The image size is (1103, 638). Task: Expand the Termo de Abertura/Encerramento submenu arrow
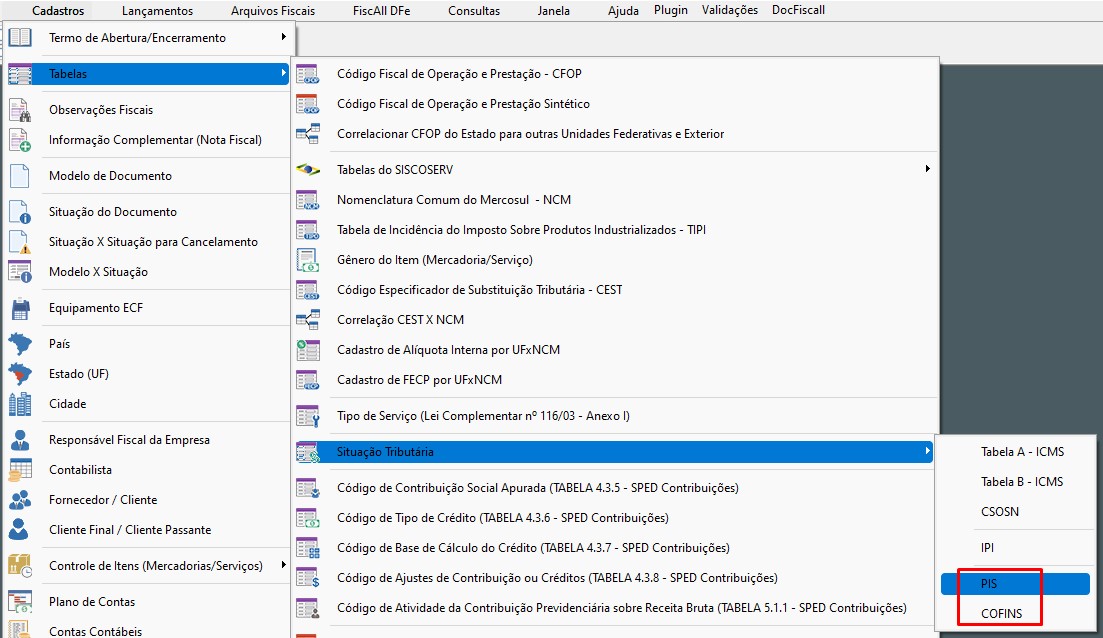[283, 37]
